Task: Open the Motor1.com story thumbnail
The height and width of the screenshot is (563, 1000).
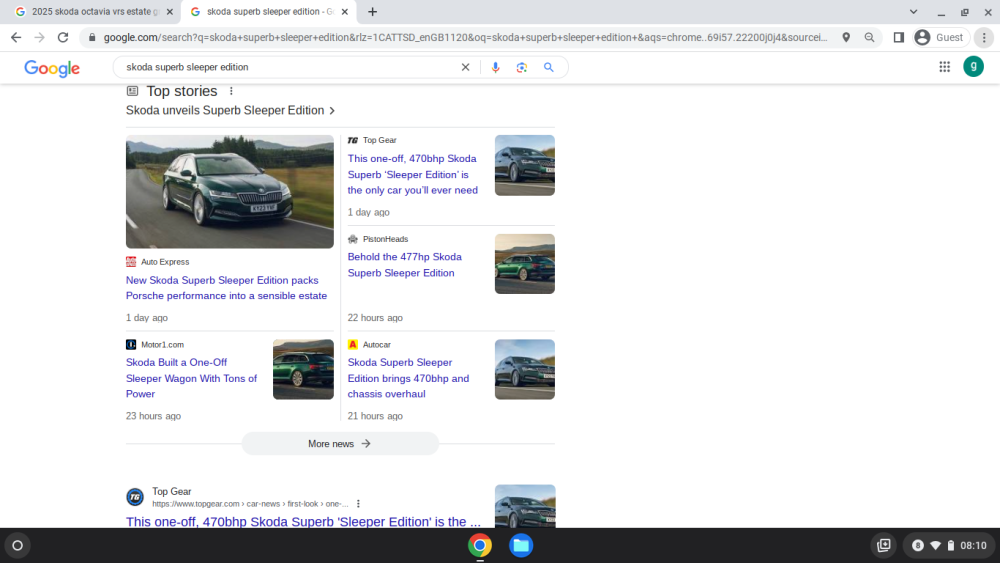Action: 303,369
